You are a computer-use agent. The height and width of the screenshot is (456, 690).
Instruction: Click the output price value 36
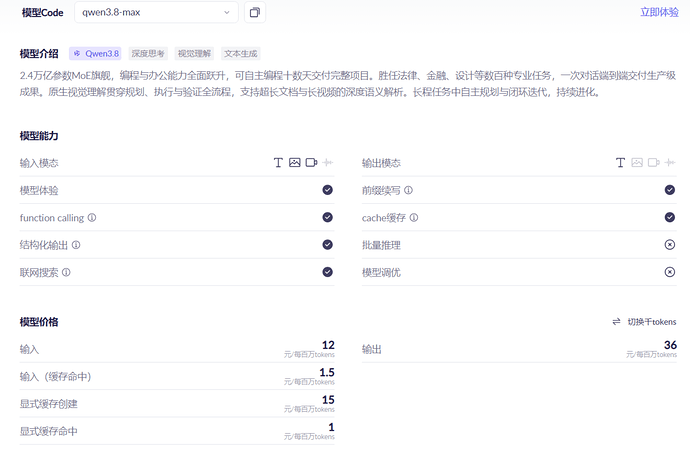[671, 345]
